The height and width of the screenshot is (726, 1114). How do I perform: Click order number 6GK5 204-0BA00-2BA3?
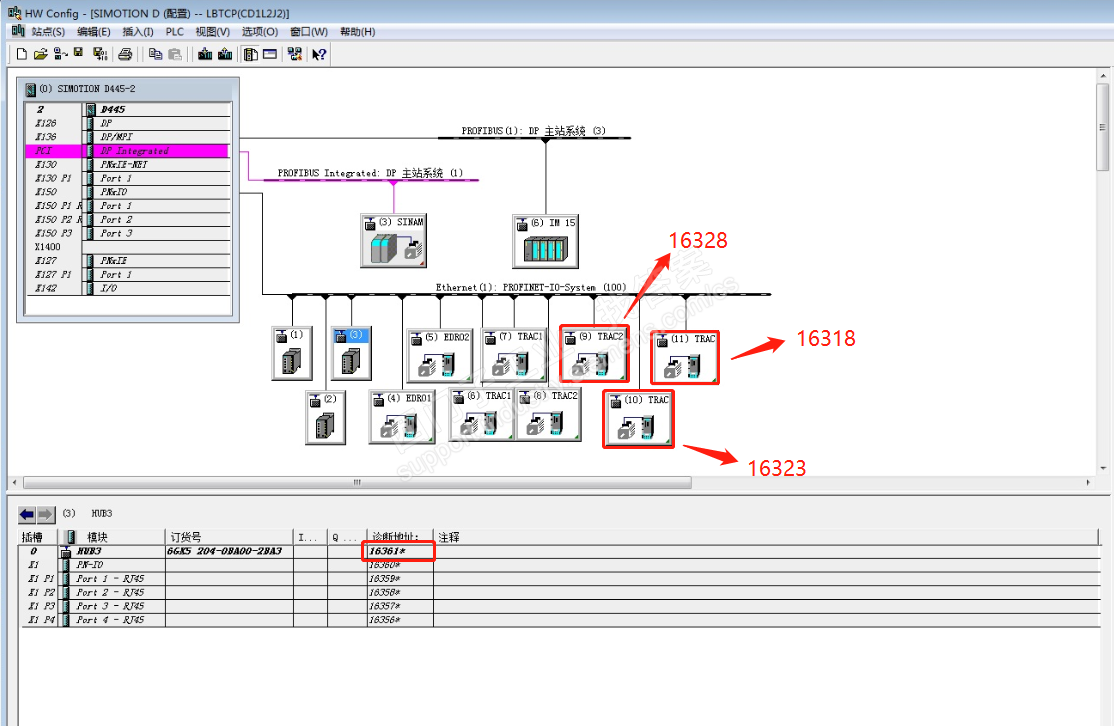pos(225,551)
